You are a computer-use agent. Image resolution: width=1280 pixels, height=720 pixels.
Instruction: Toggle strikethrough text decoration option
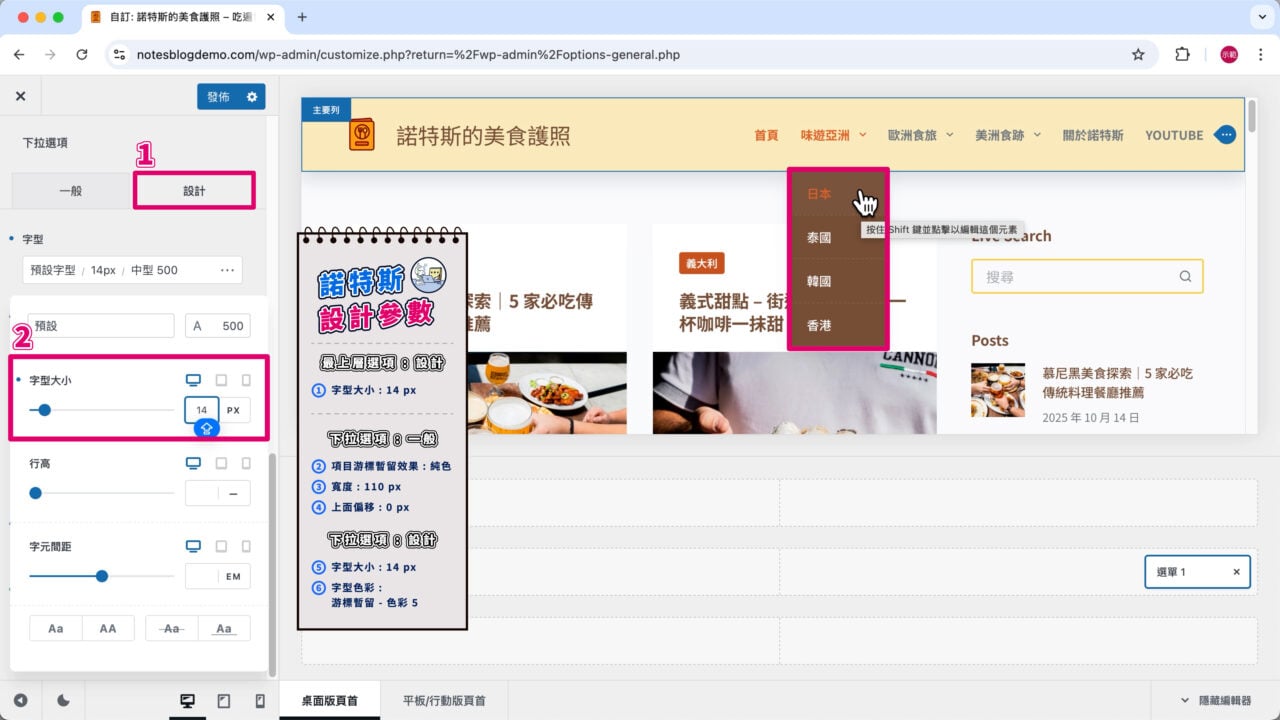(x=170, y=627)
